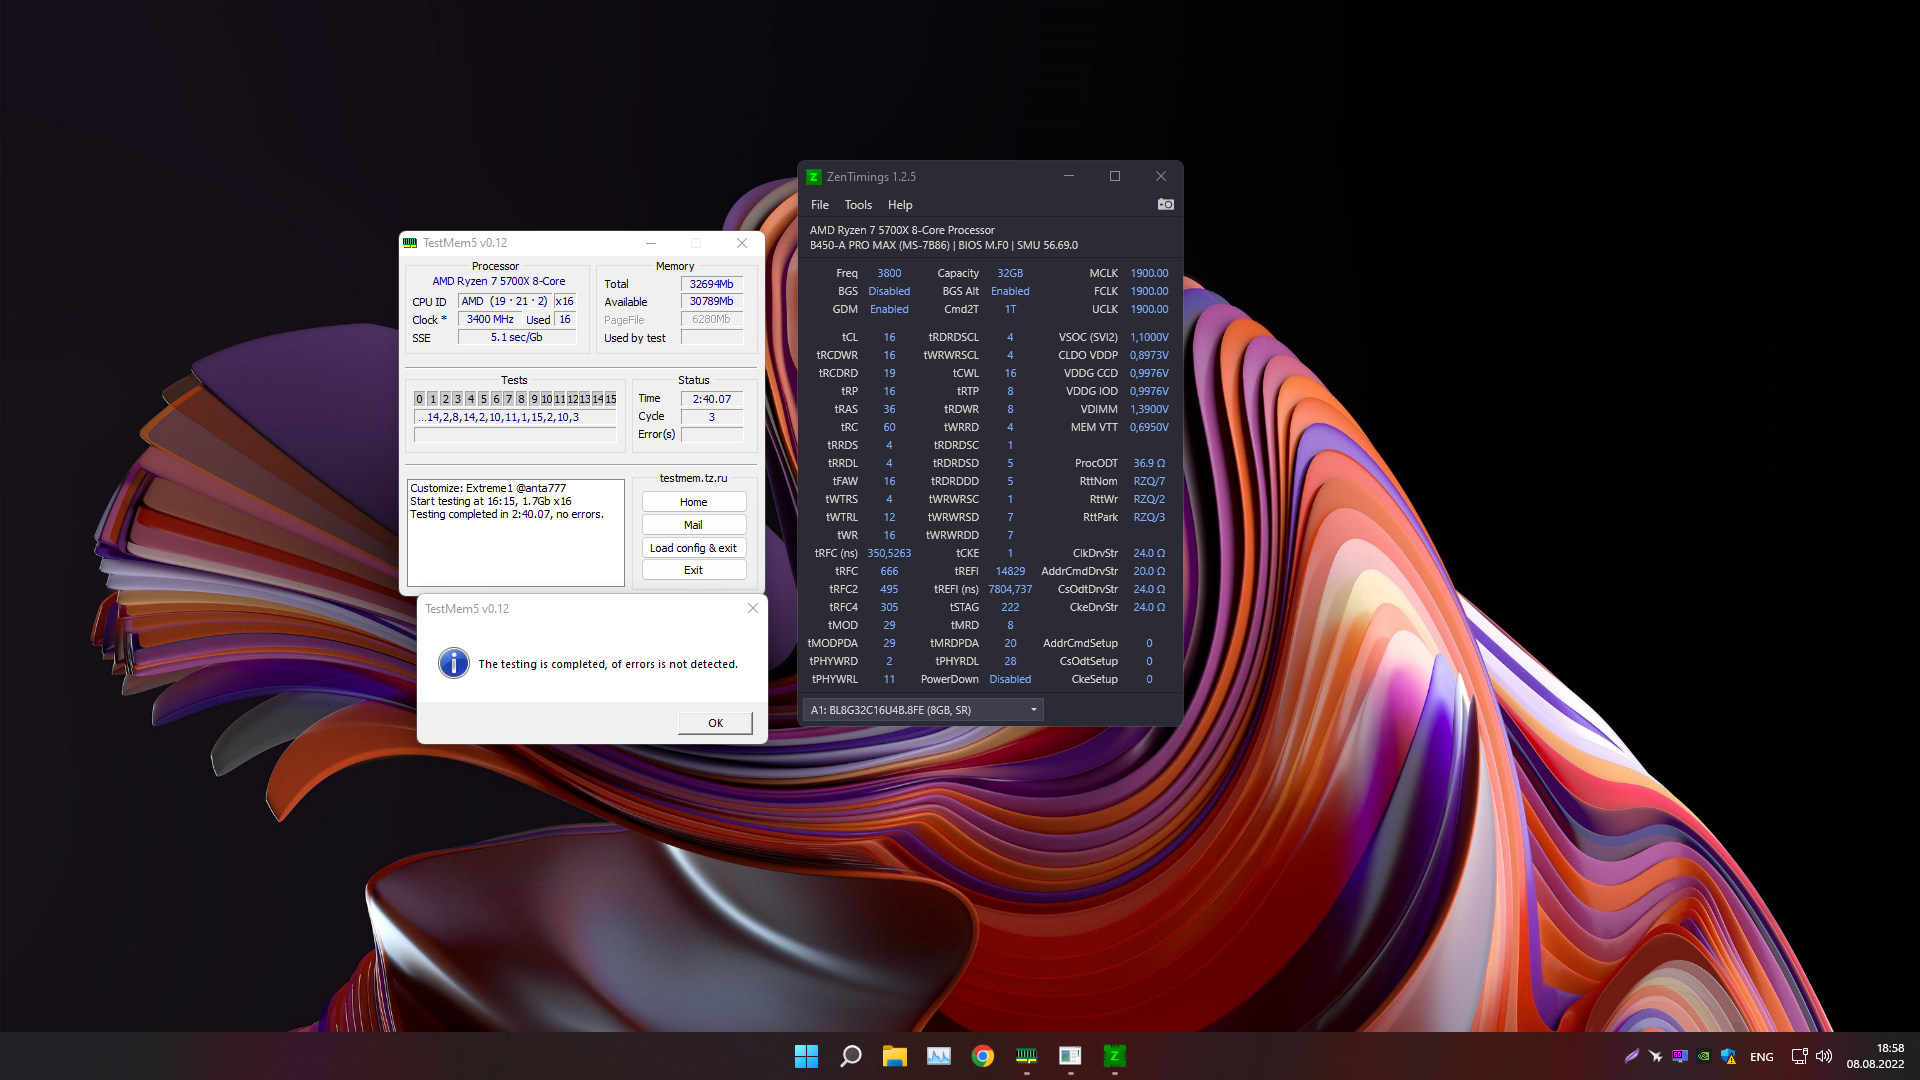Open the Windows Security tray icon
The width and height of the screenshot is (1920, 1080).
[1728, 1056]
